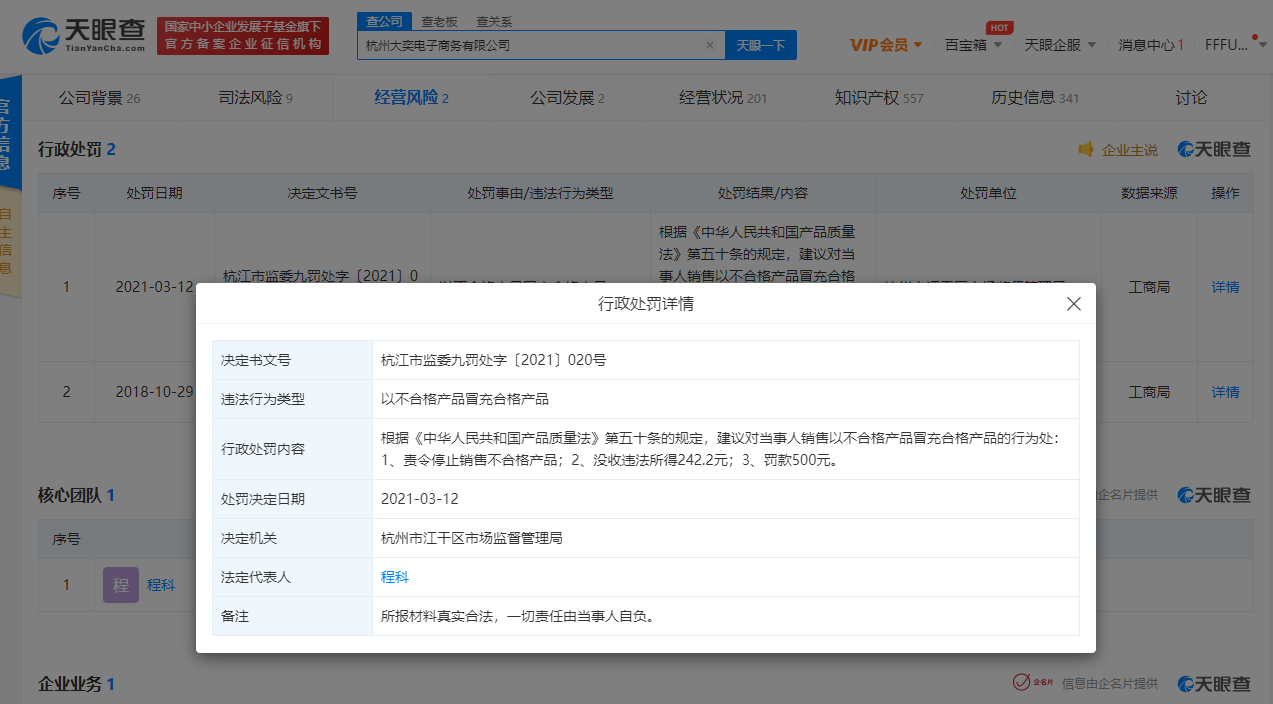Close the 行政处罚详情 dialog
The height and width of the screenshot is (704, 1273).
tap(1073, 304)
